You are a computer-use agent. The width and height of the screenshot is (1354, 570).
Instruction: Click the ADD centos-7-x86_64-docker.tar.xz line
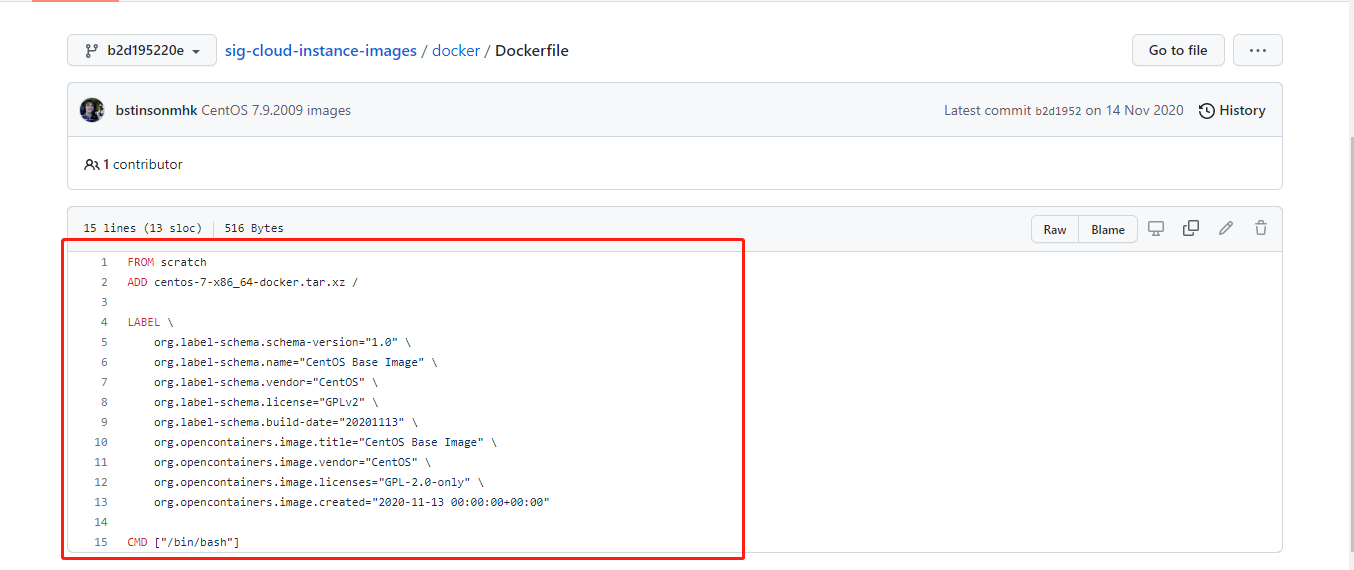[x=243, y=282]
